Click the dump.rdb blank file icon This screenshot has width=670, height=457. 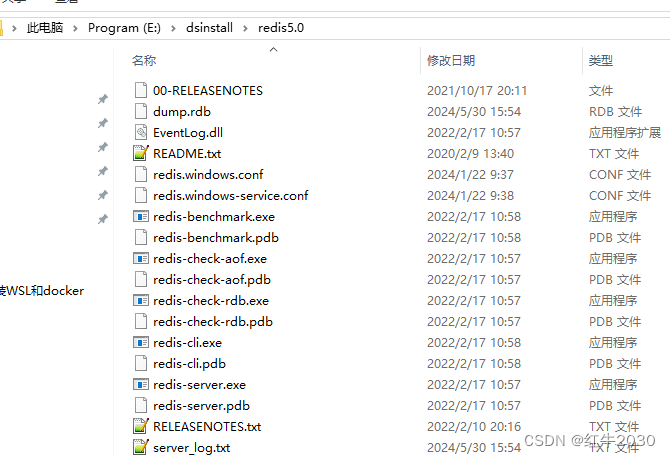click(x=141, y=111)
